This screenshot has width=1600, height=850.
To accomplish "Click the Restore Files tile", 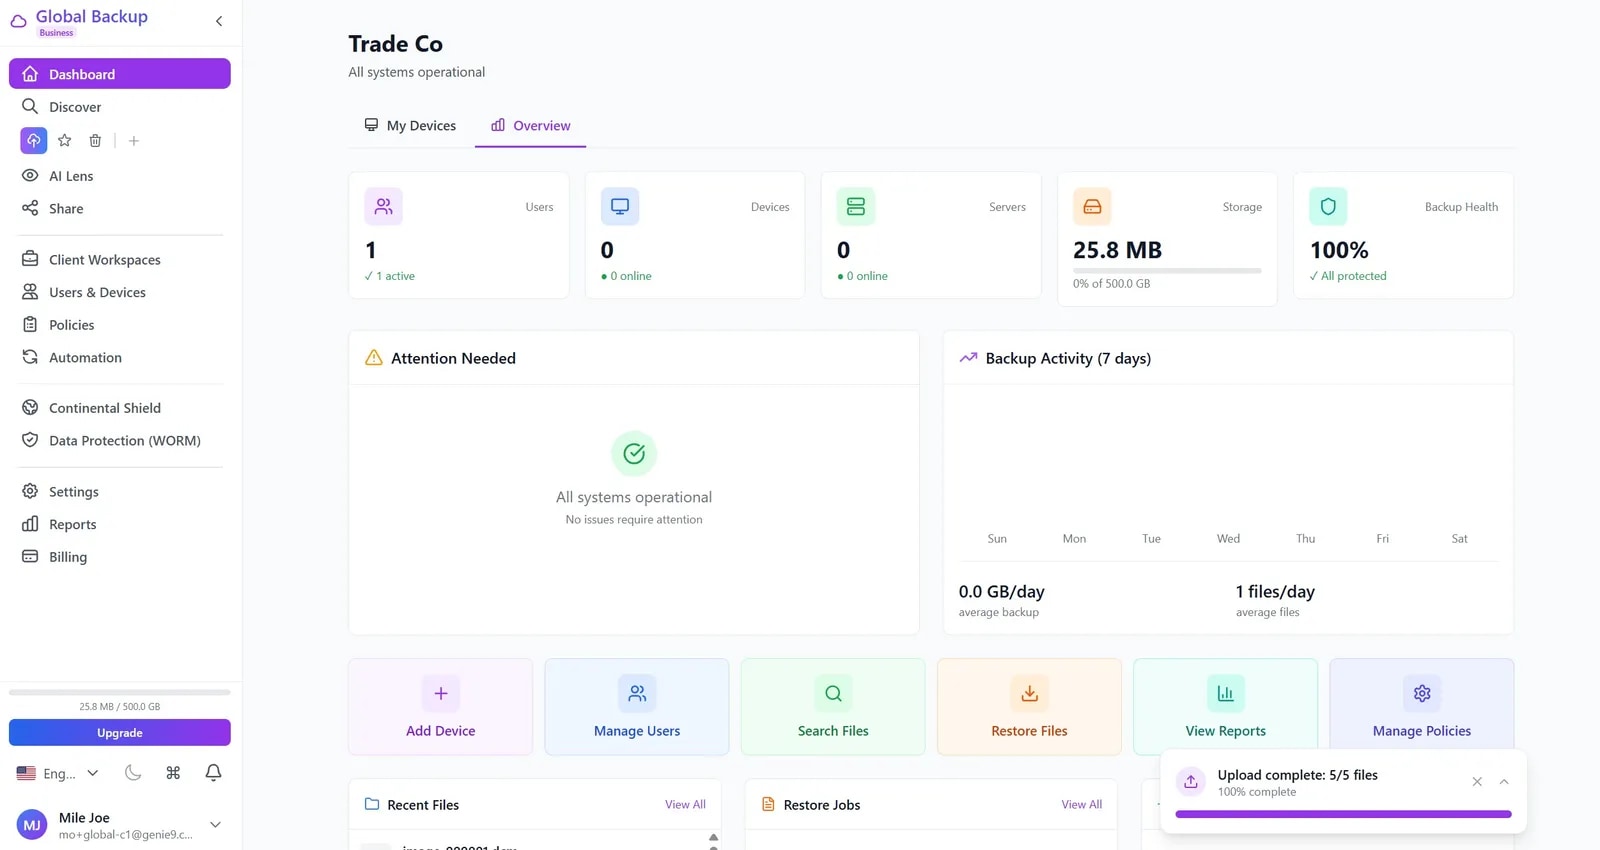I will pyautogui.click(x=1029, y=707).
